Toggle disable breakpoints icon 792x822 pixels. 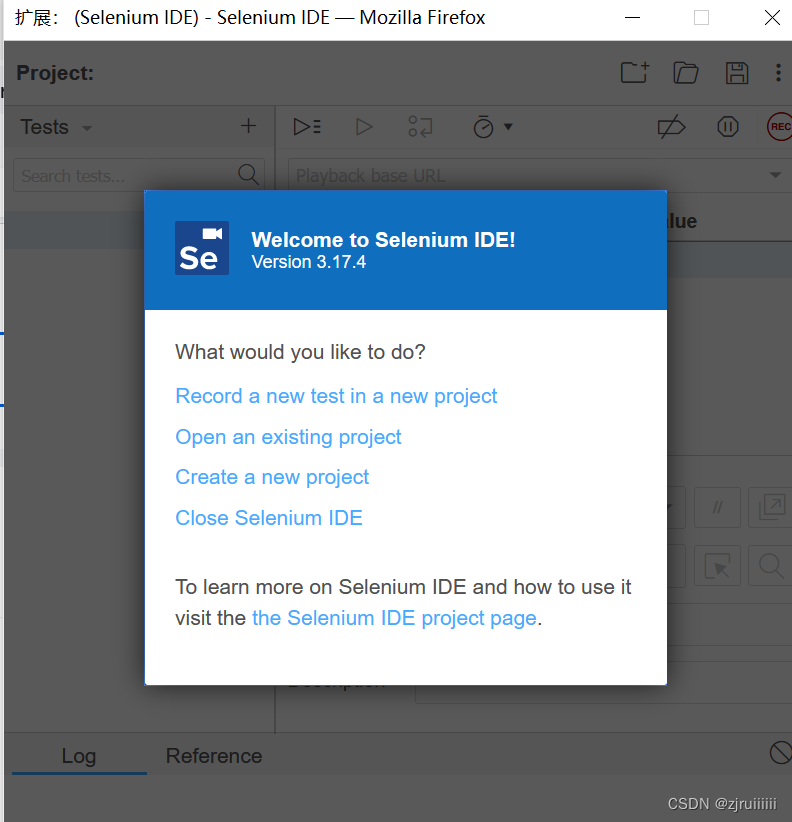pyautogui.click(x=671, y=126)
